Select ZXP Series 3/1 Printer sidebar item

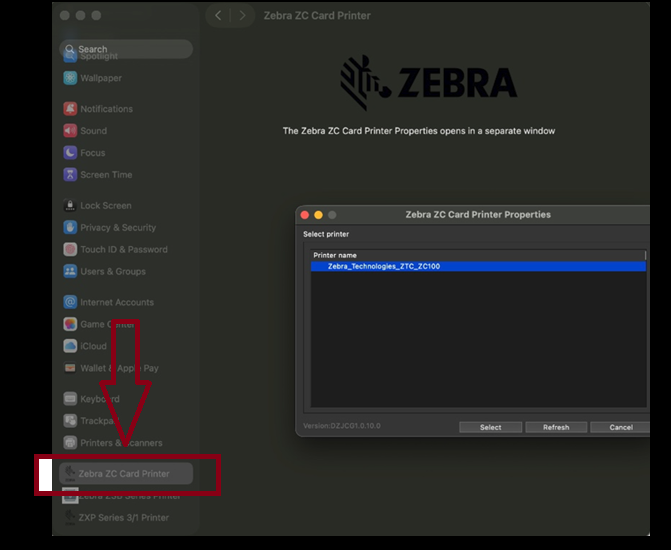(x=126, y=517)
